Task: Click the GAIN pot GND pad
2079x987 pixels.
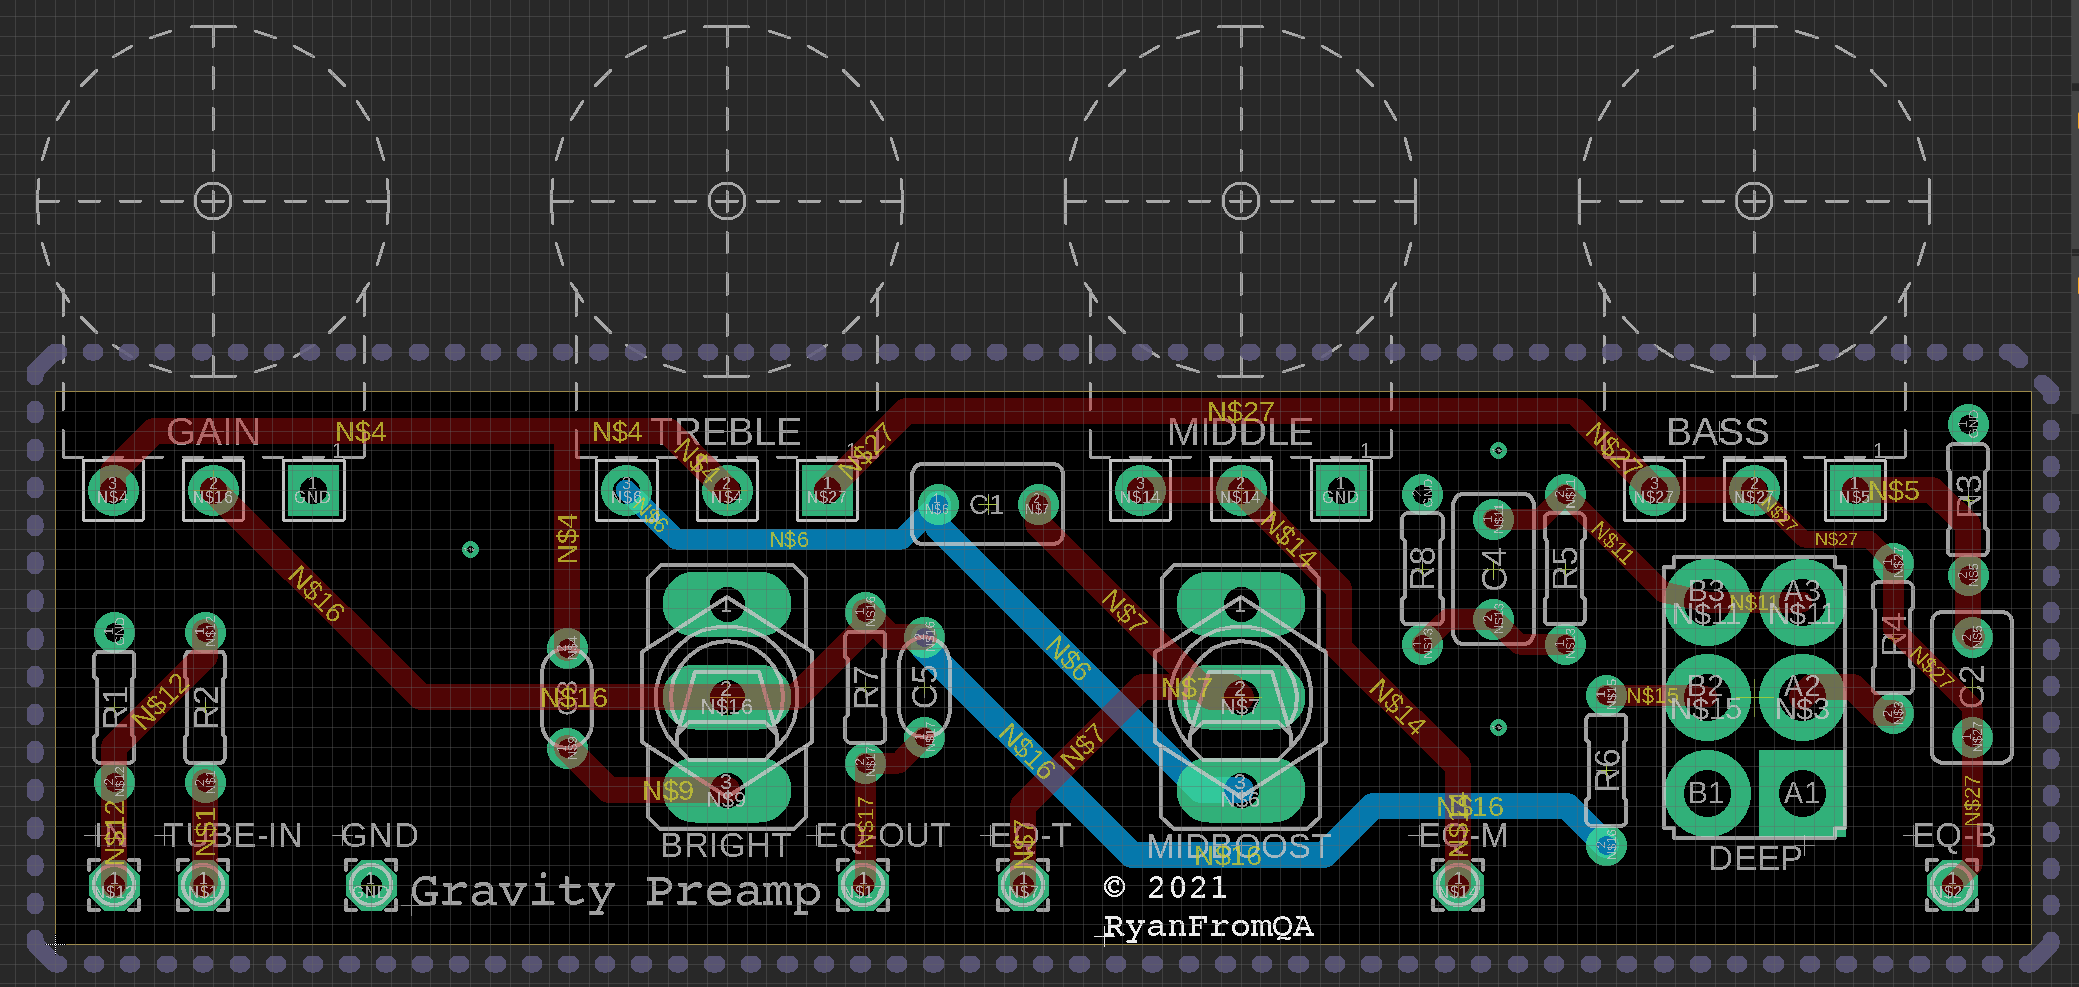Action: (x=313, y=490)
